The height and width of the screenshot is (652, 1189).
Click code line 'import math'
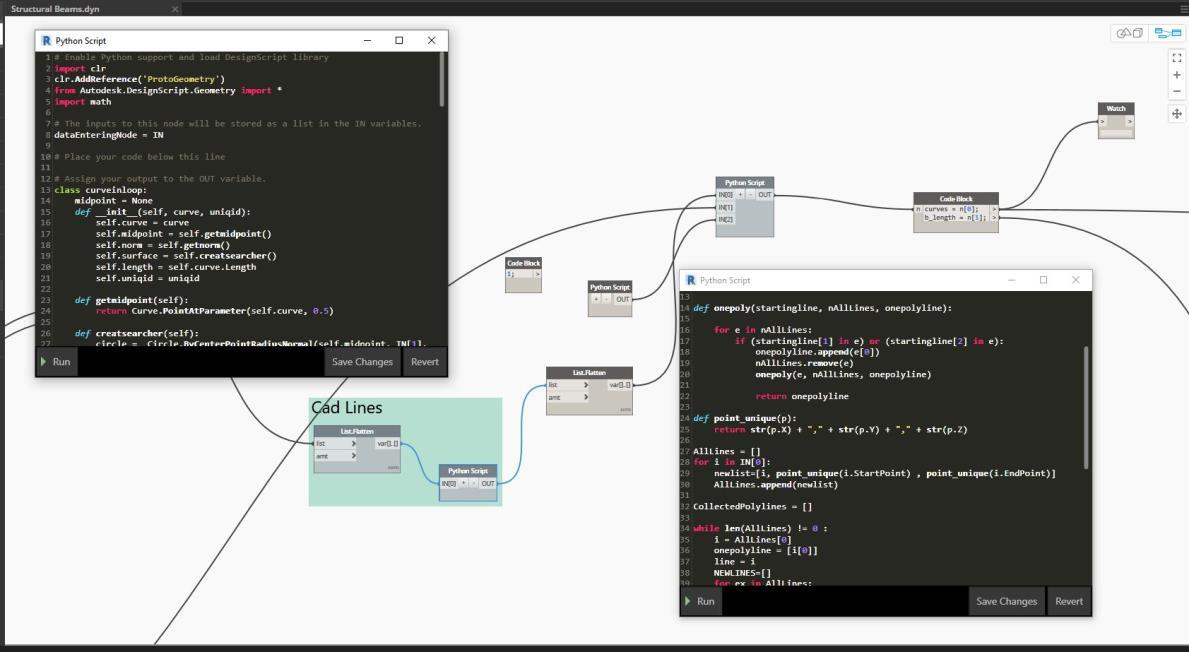[x=83, y=102]
